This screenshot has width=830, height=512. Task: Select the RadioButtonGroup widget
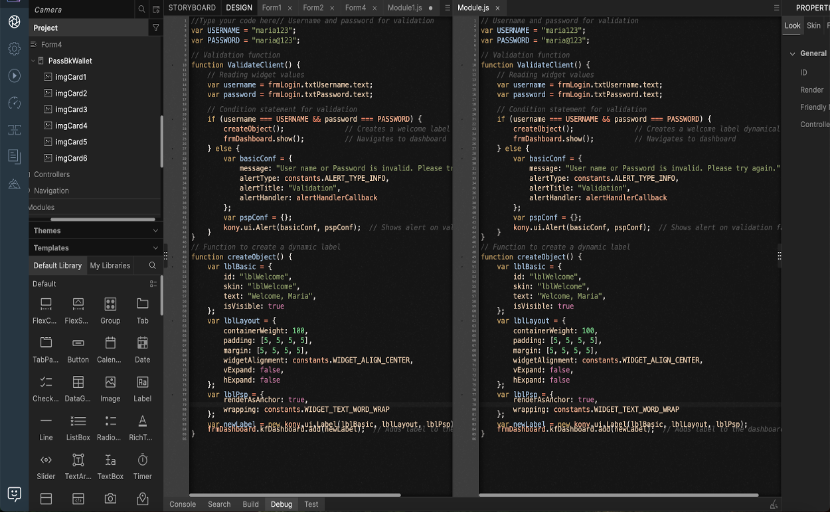pyautogui.click(x=111, y=421)
